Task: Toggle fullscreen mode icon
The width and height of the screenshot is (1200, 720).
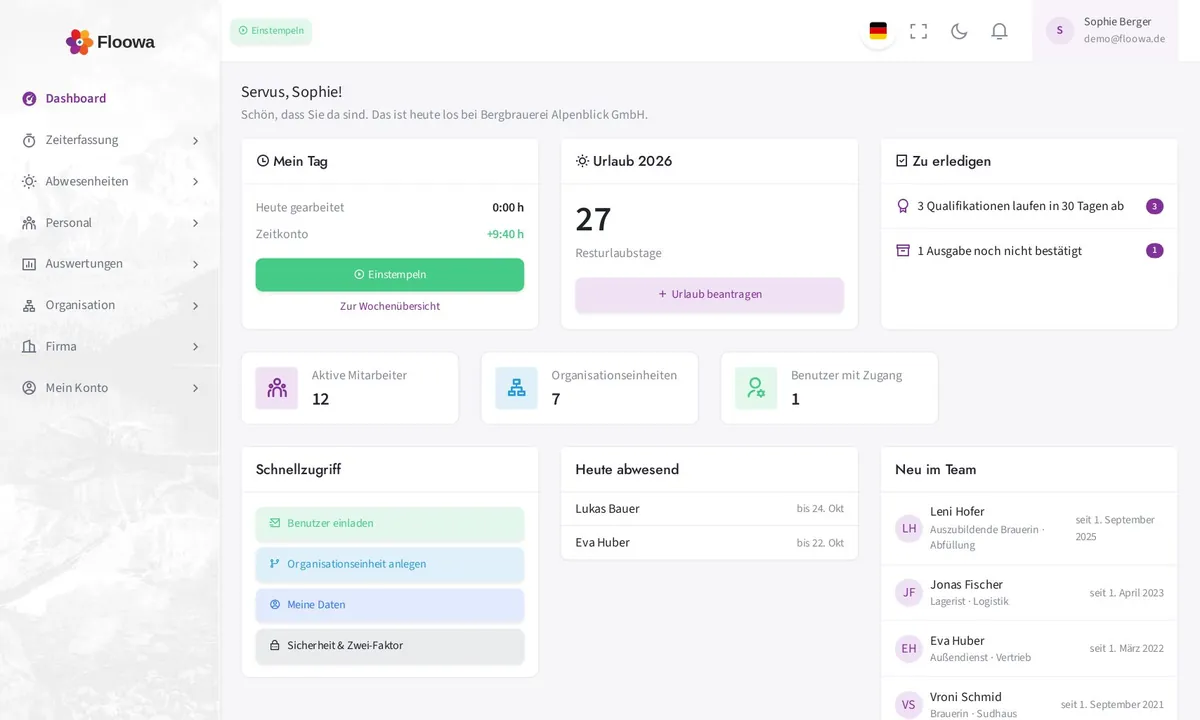Action: pos(918,31)
